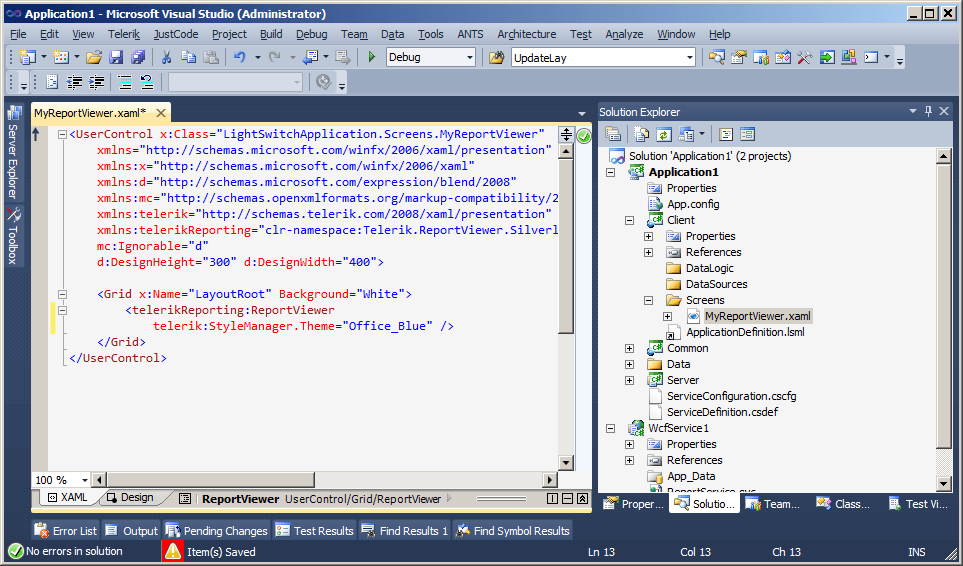
Task: Open the Debug configuration dropdown
Action: [x=469, y=58]
